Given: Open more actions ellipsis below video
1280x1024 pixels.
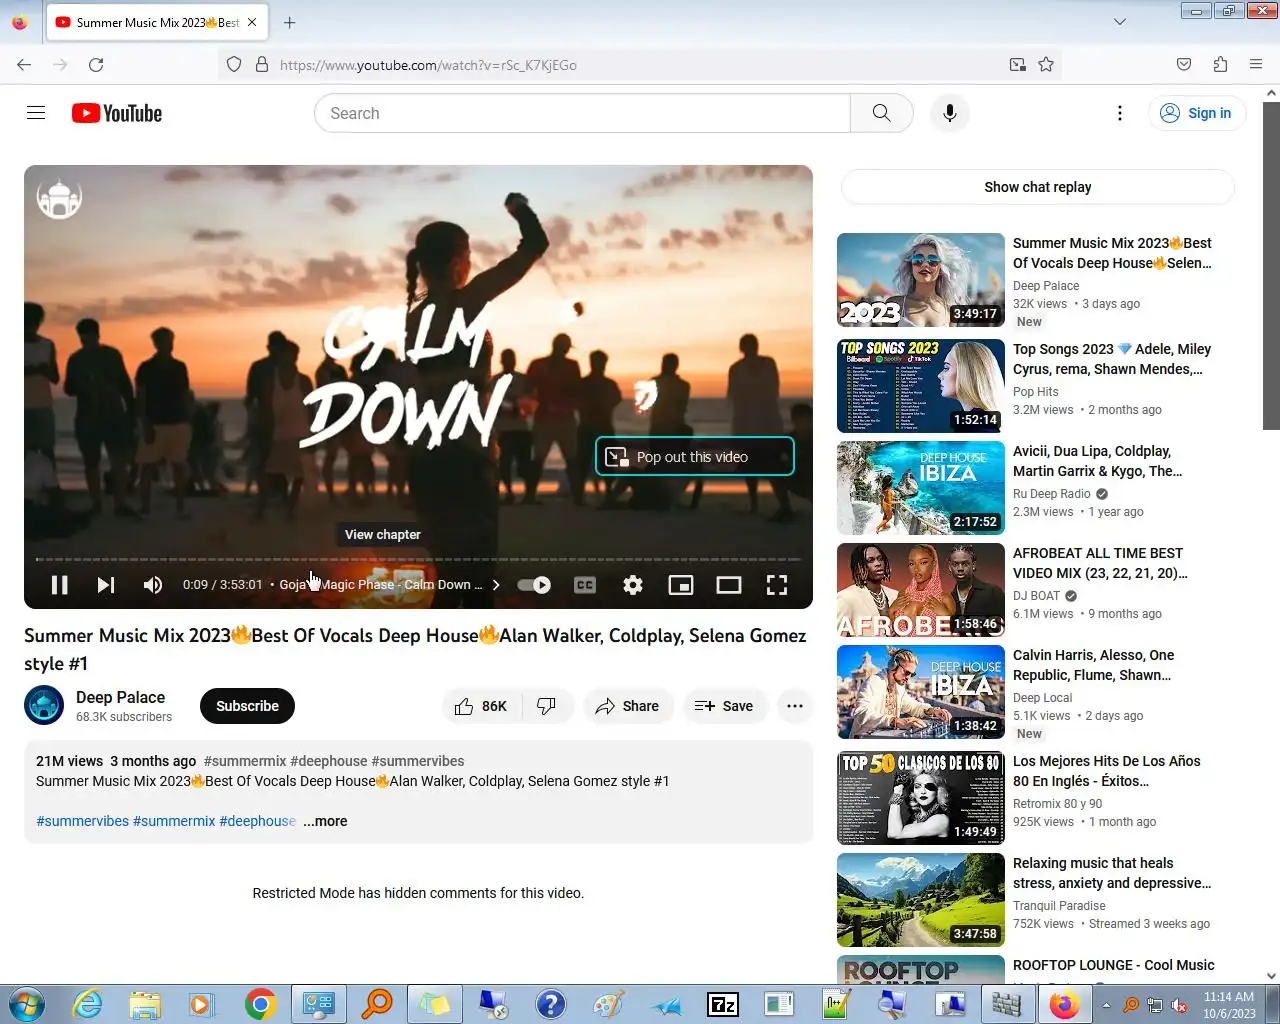Looking at the screenshot, I should click(x=795, y=706).
